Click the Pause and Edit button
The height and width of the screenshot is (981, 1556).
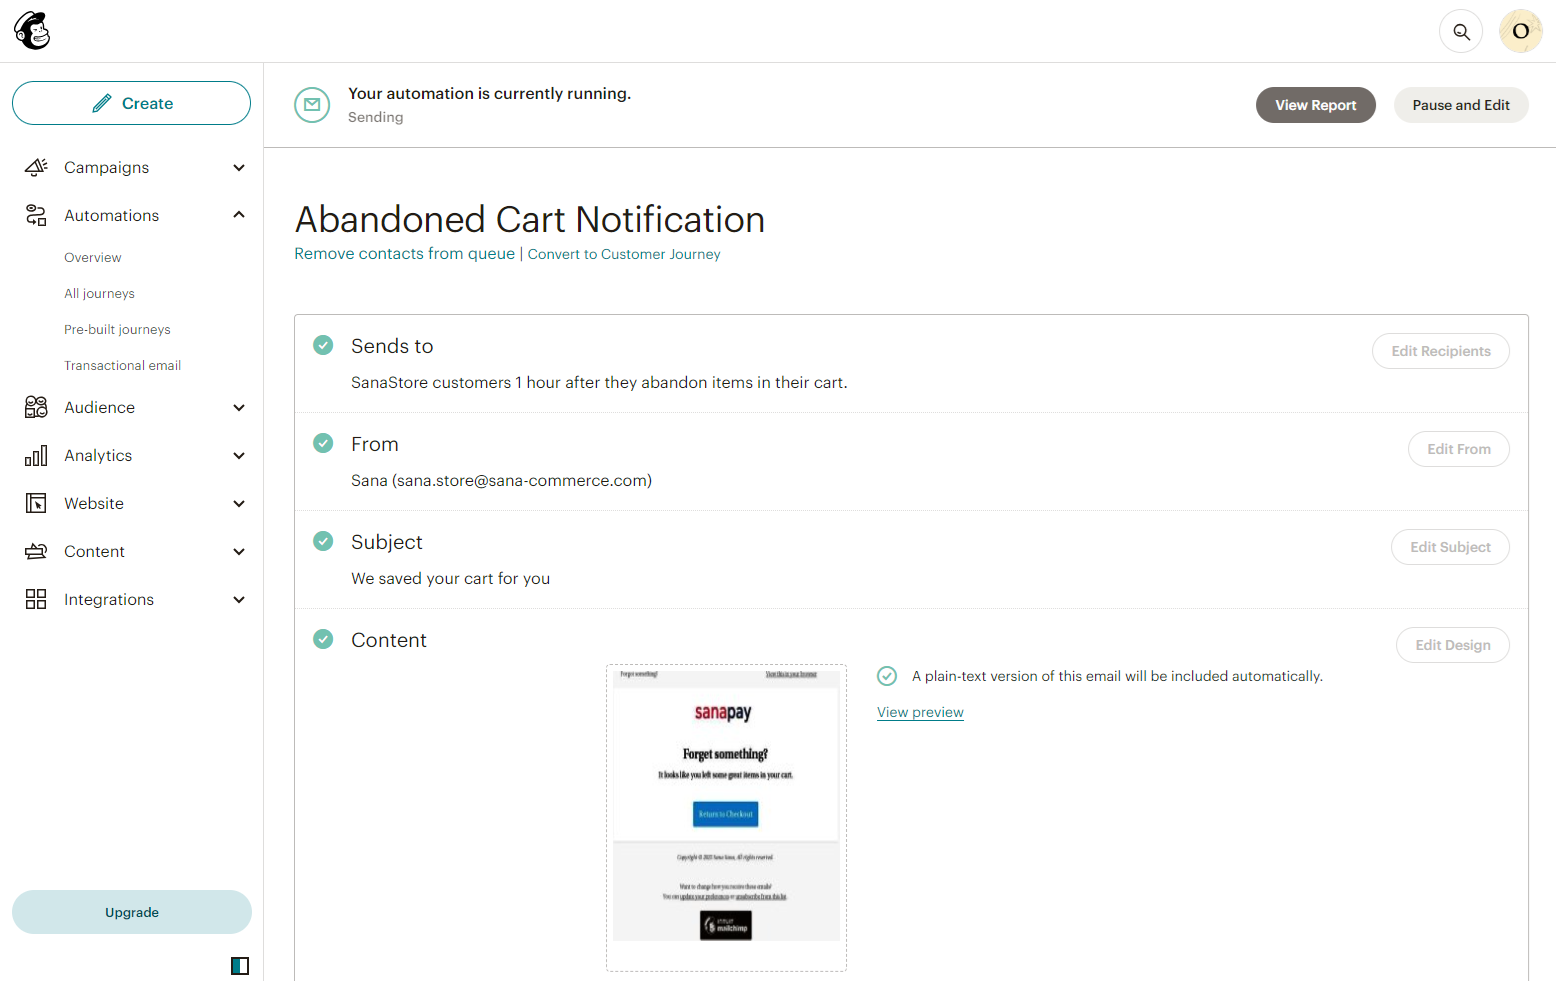(x=1461, y=105)
